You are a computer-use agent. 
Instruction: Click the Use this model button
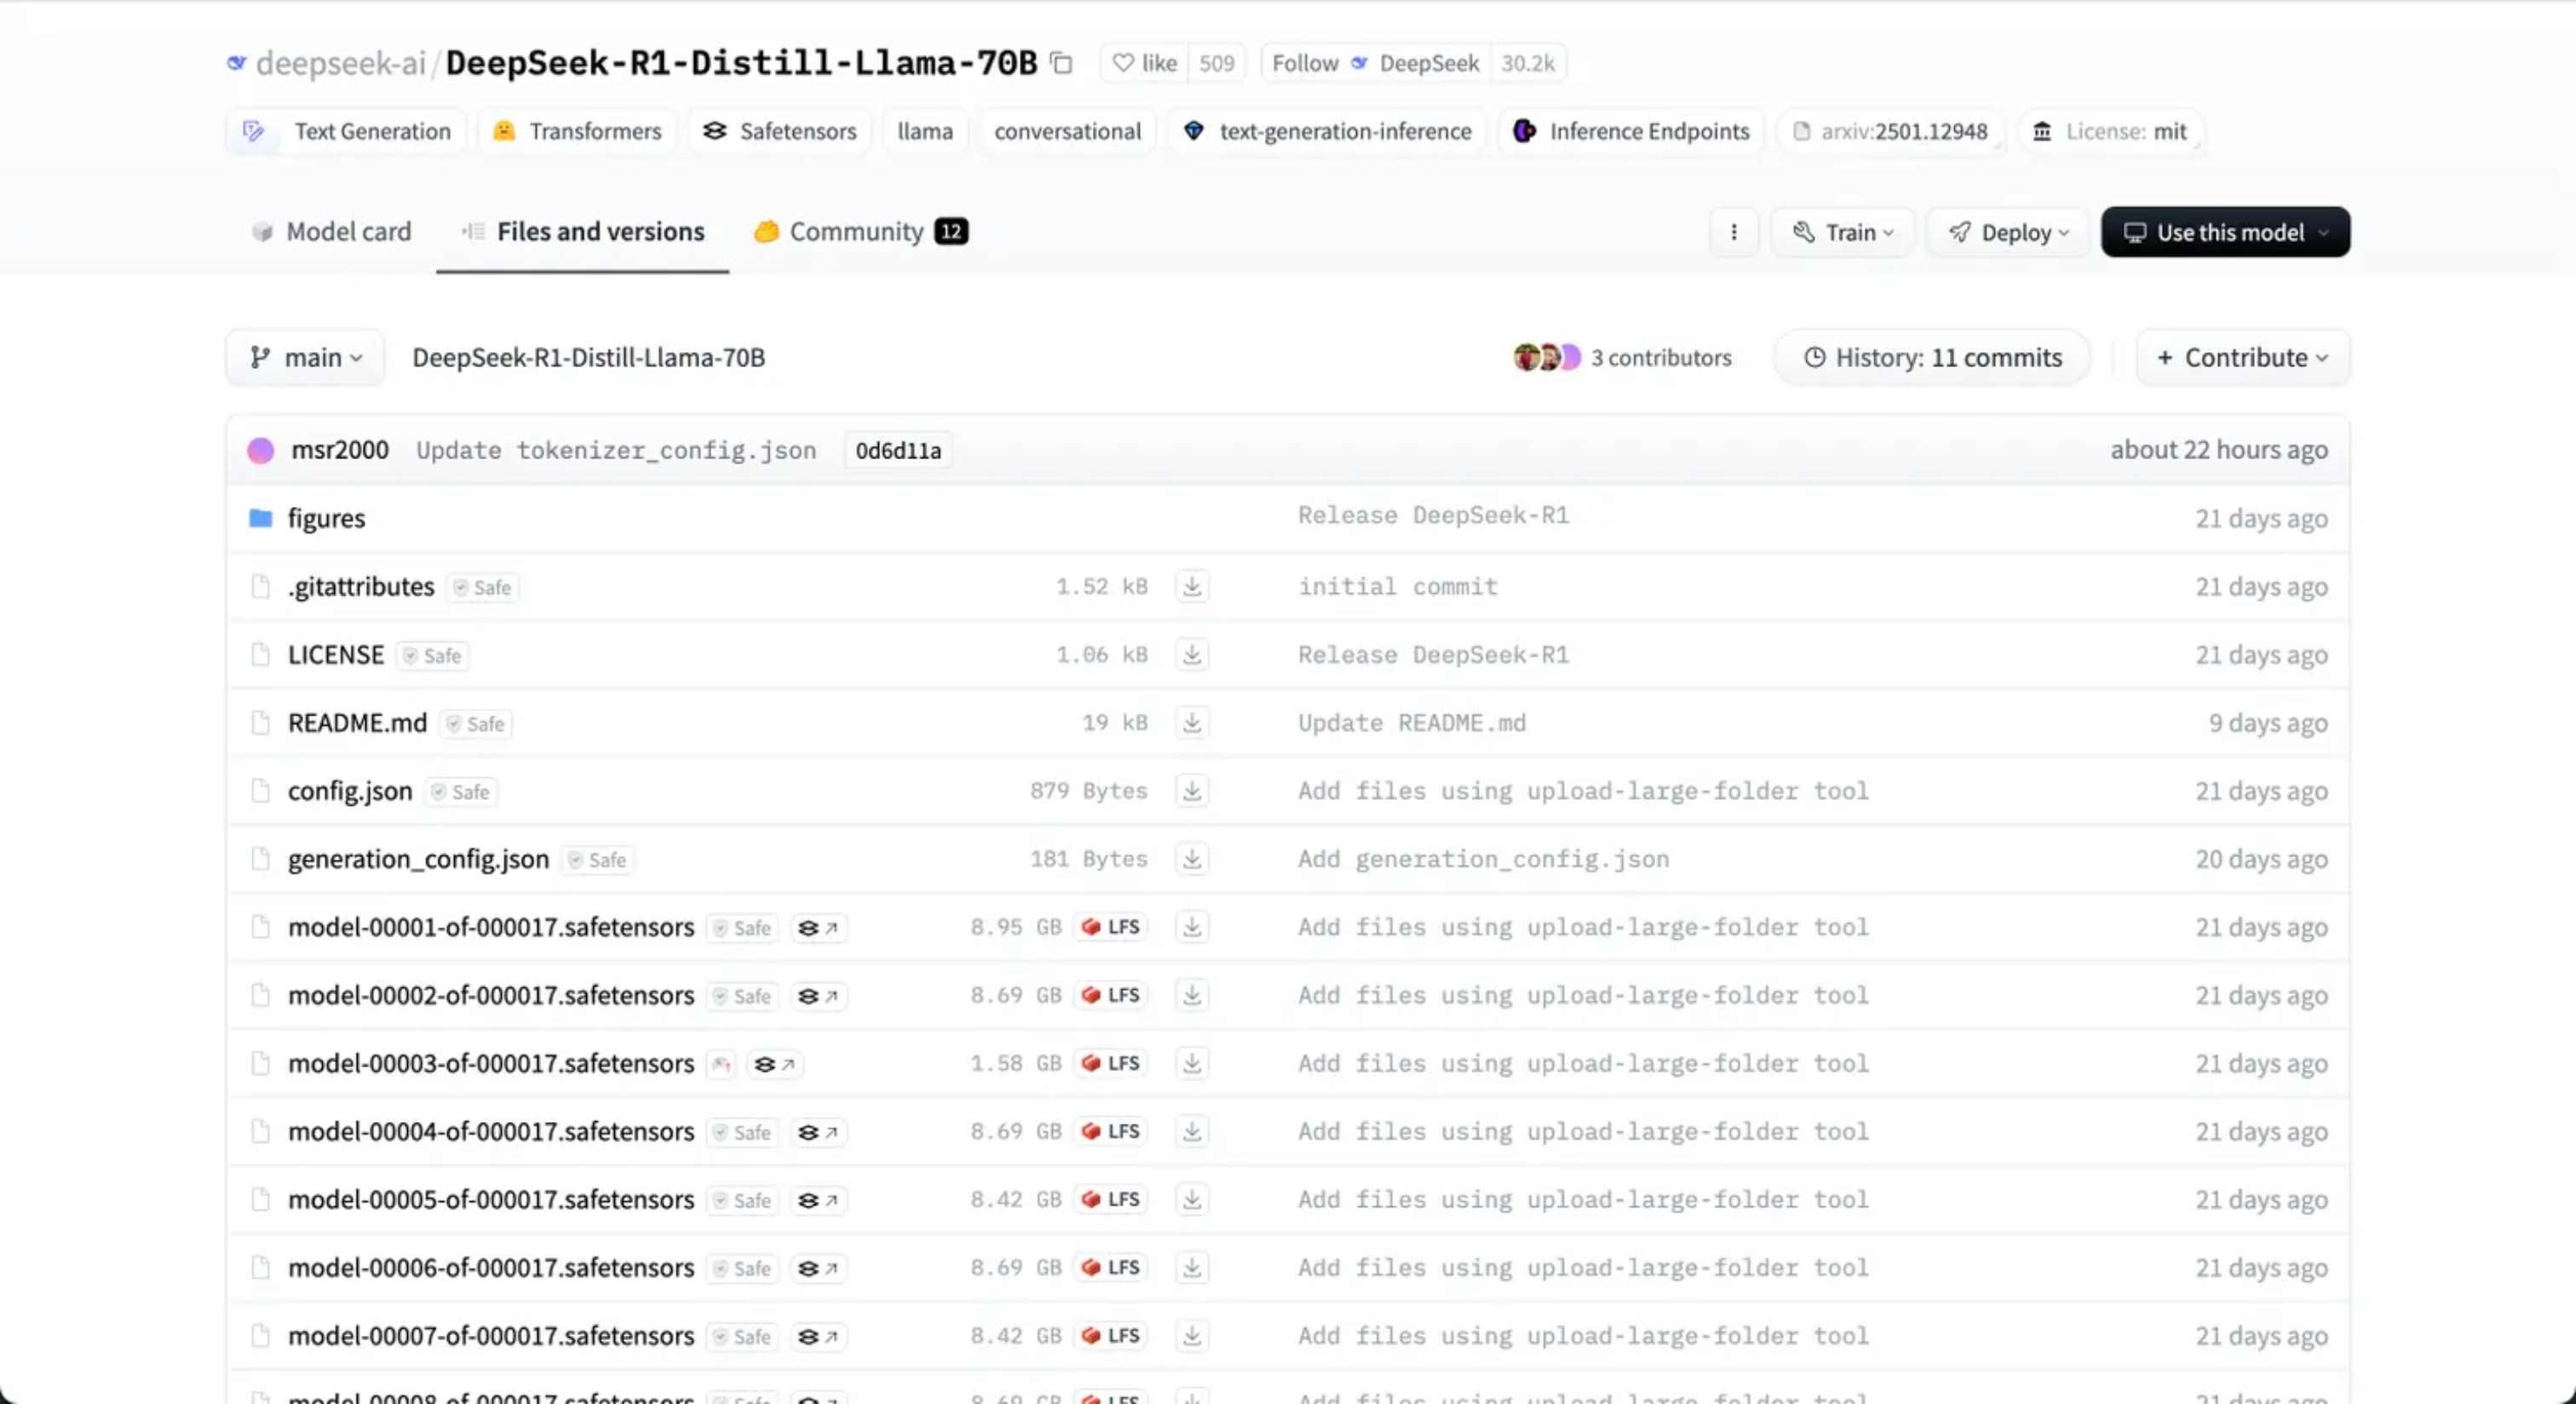click(x=2225, y=232)
